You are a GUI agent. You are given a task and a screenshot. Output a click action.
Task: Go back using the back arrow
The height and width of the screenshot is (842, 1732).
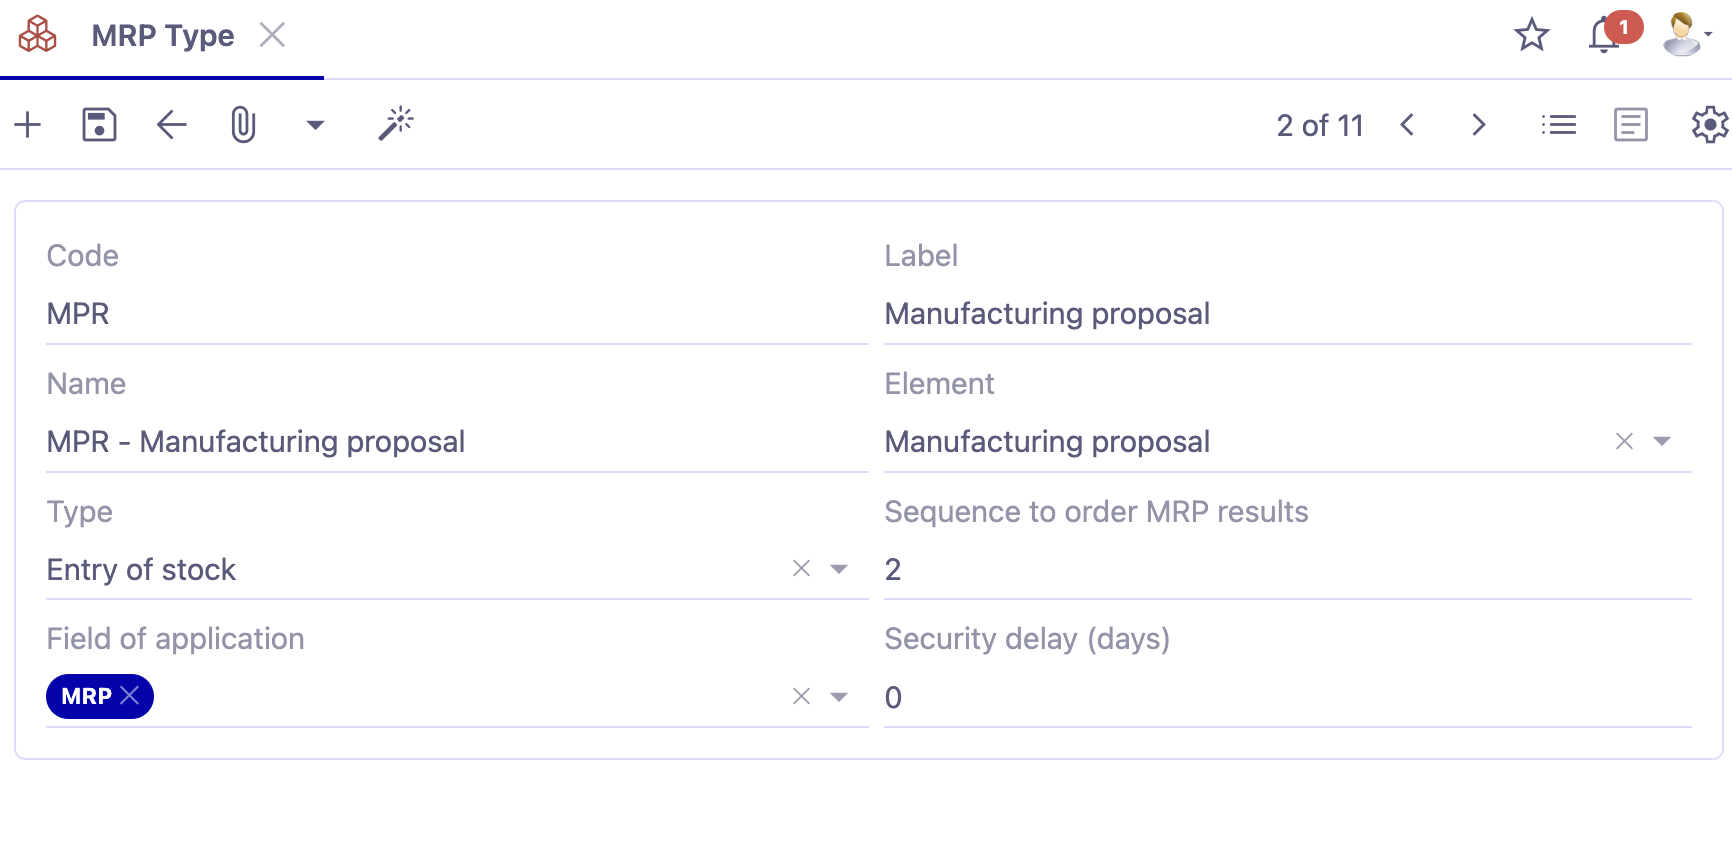(x=170, y=124)
